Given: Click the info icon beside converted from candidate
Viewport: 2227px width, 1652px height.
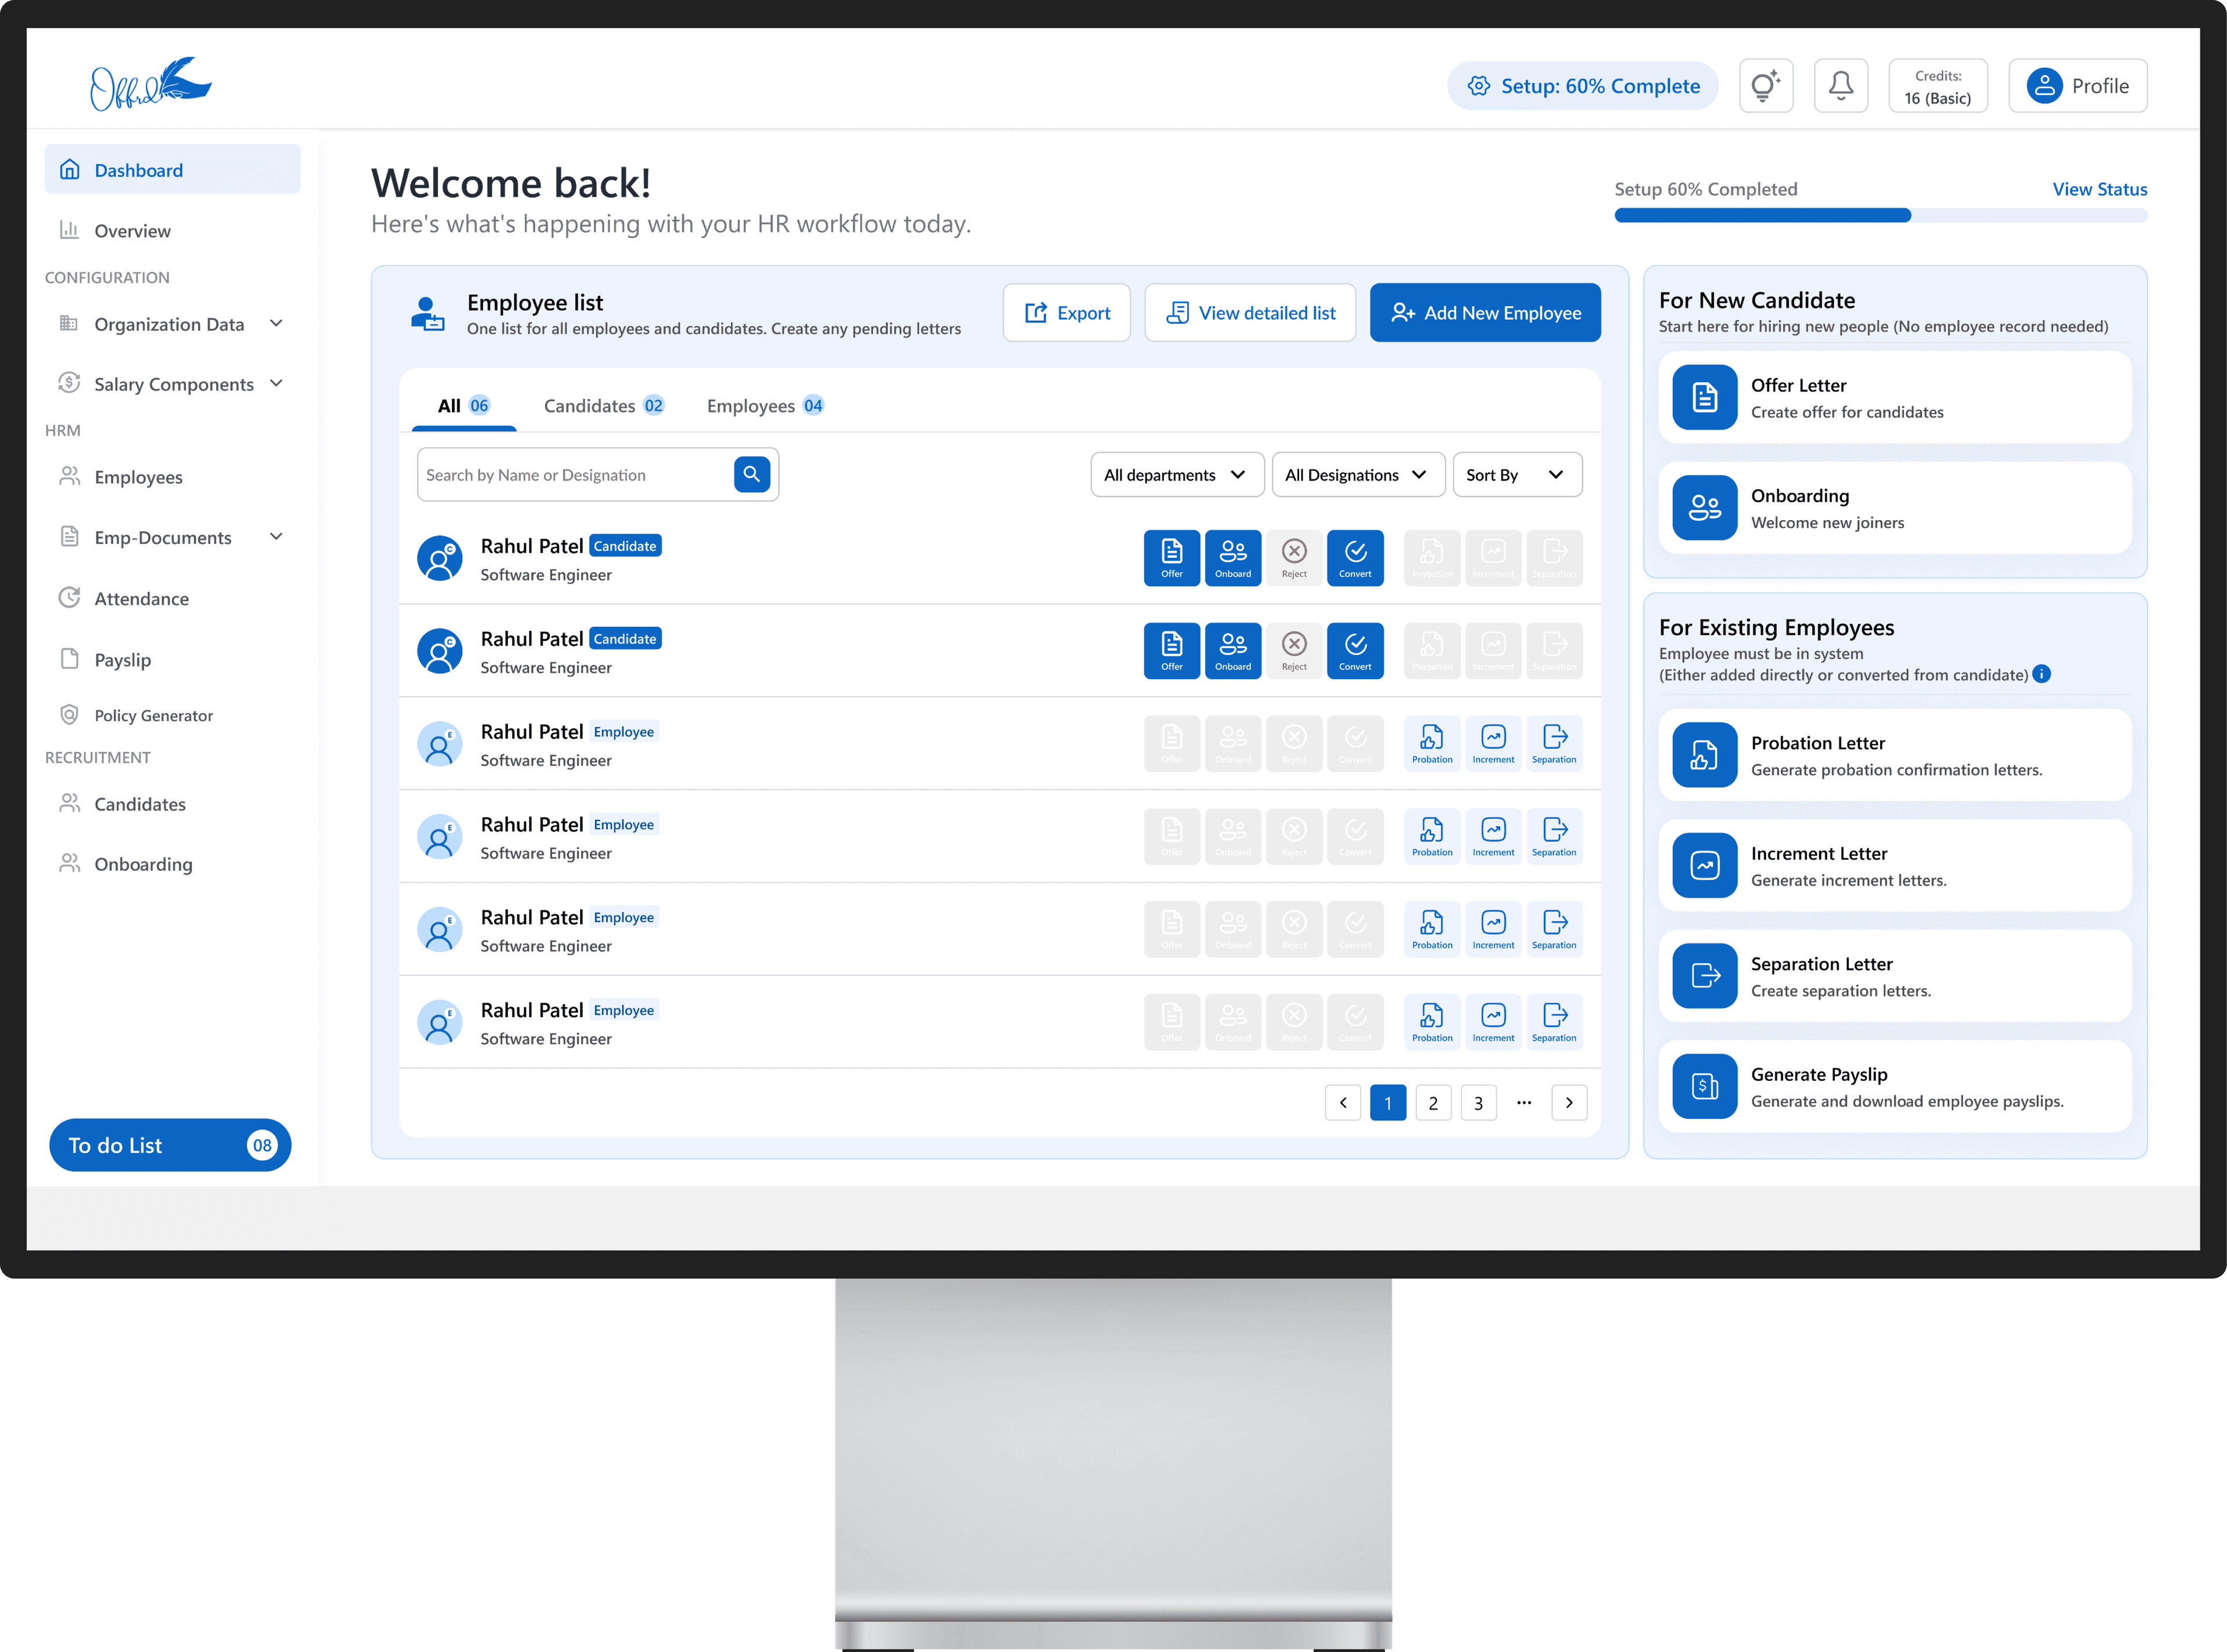Looking at the screenshot, I should tap(2042, 674).
